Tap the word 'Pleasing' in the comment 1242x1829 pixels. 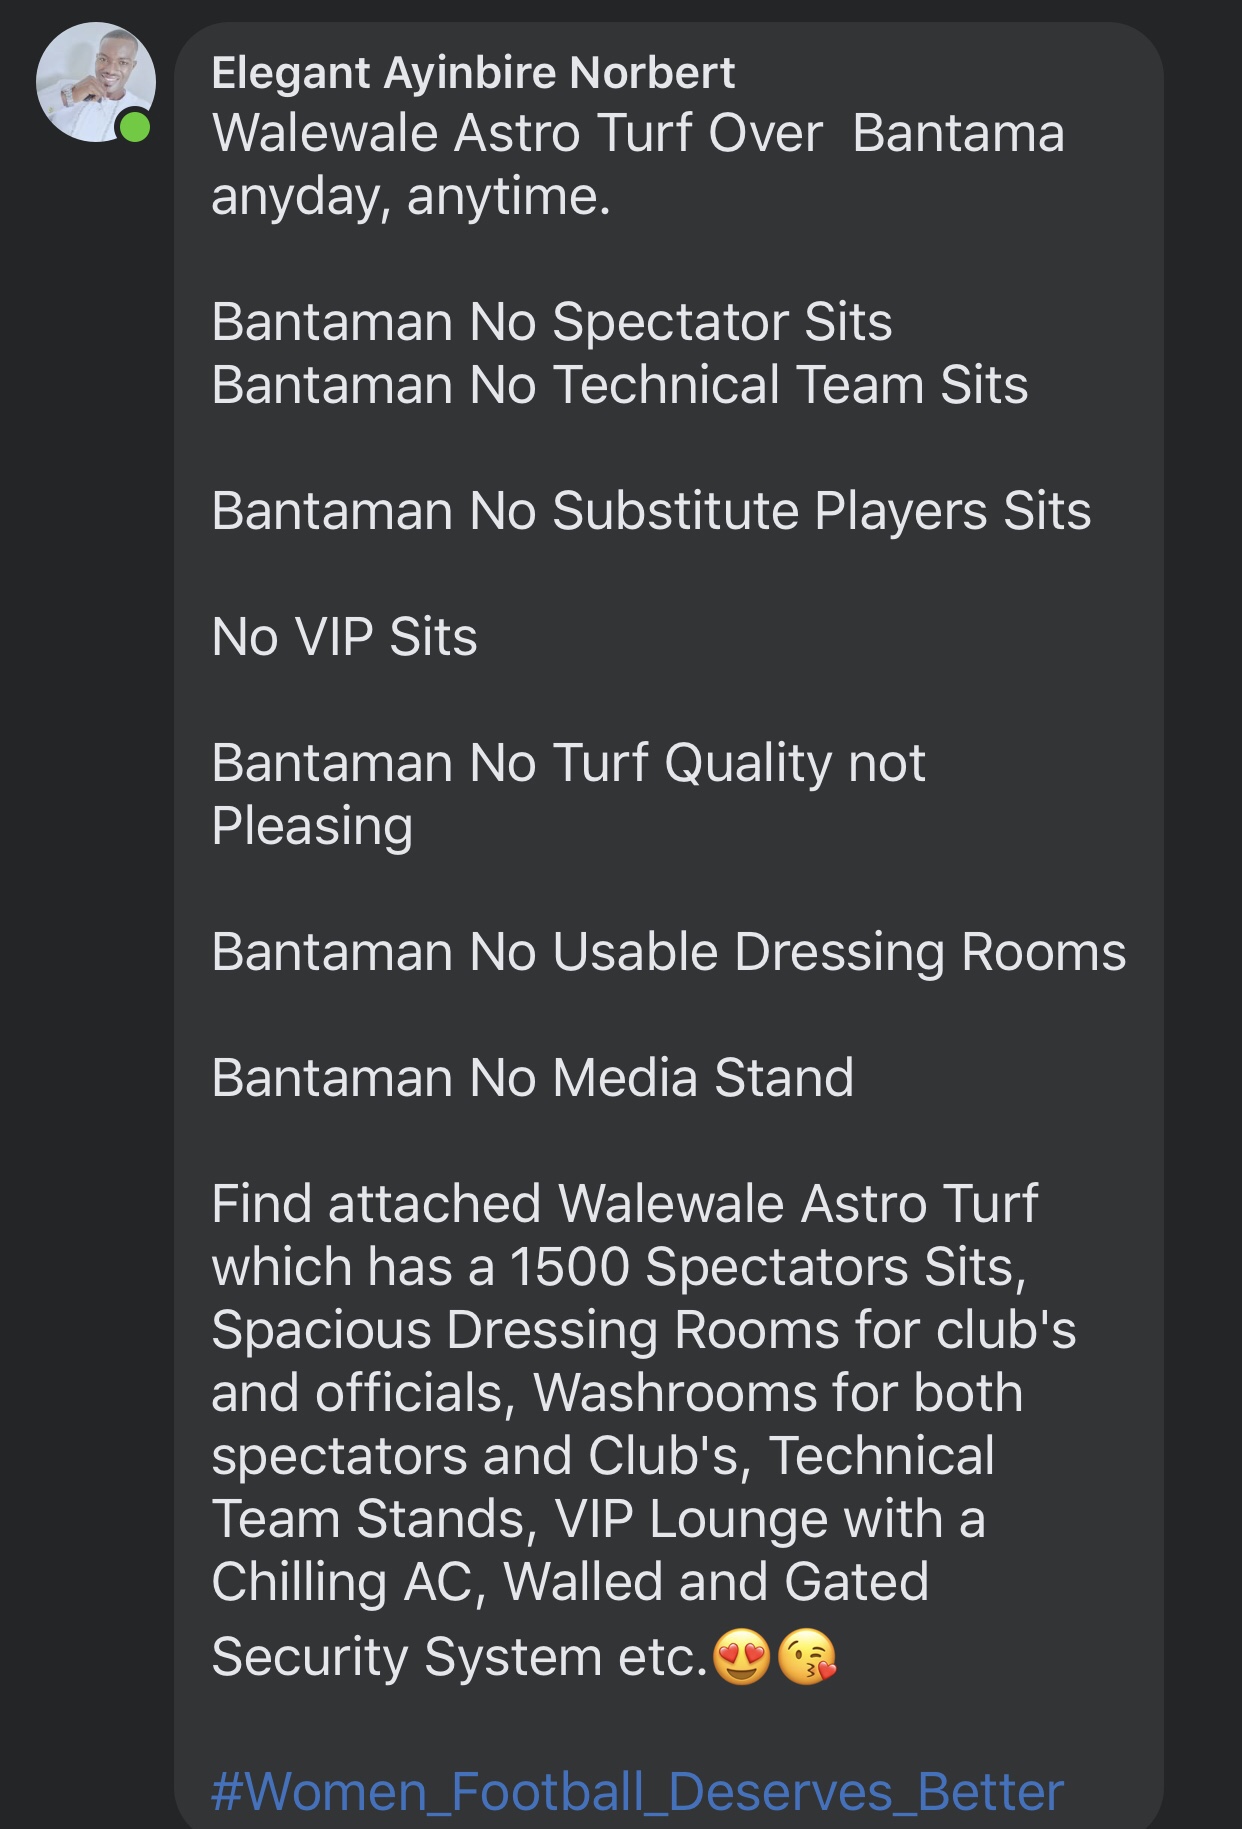click(312, 828)
